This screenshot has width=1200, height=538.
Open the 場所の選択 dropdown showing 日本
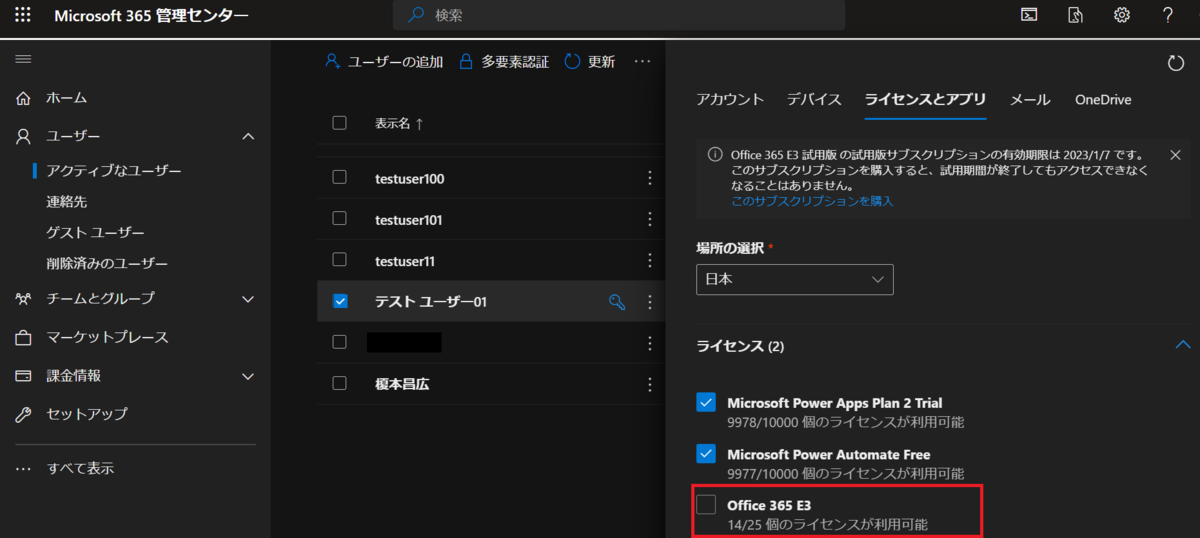click(795, 279)
